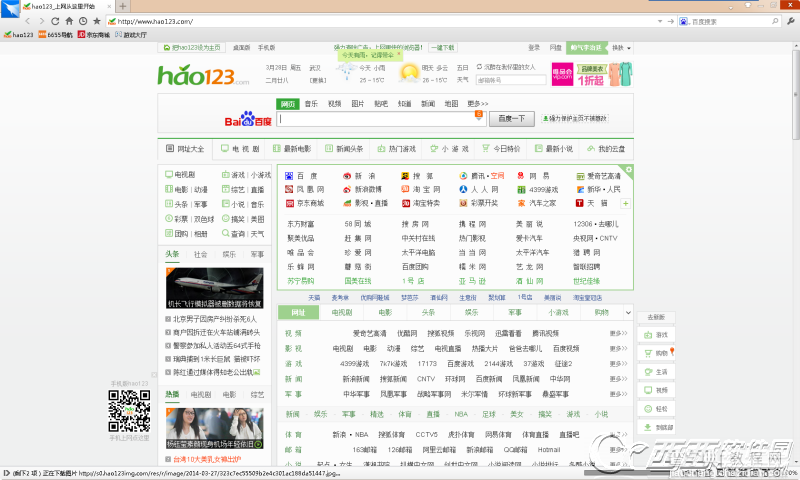The height and width of the screenshot is (480, 800).
Task: Click the hao123 logo
Action: pyautogui.click(x=203, y=75)
